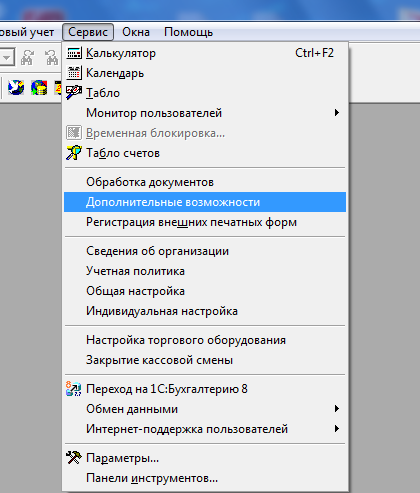This screenshot has height=493, width=420.
Task: Click the globe with coins toolbar icon
Action: point(39,88)
